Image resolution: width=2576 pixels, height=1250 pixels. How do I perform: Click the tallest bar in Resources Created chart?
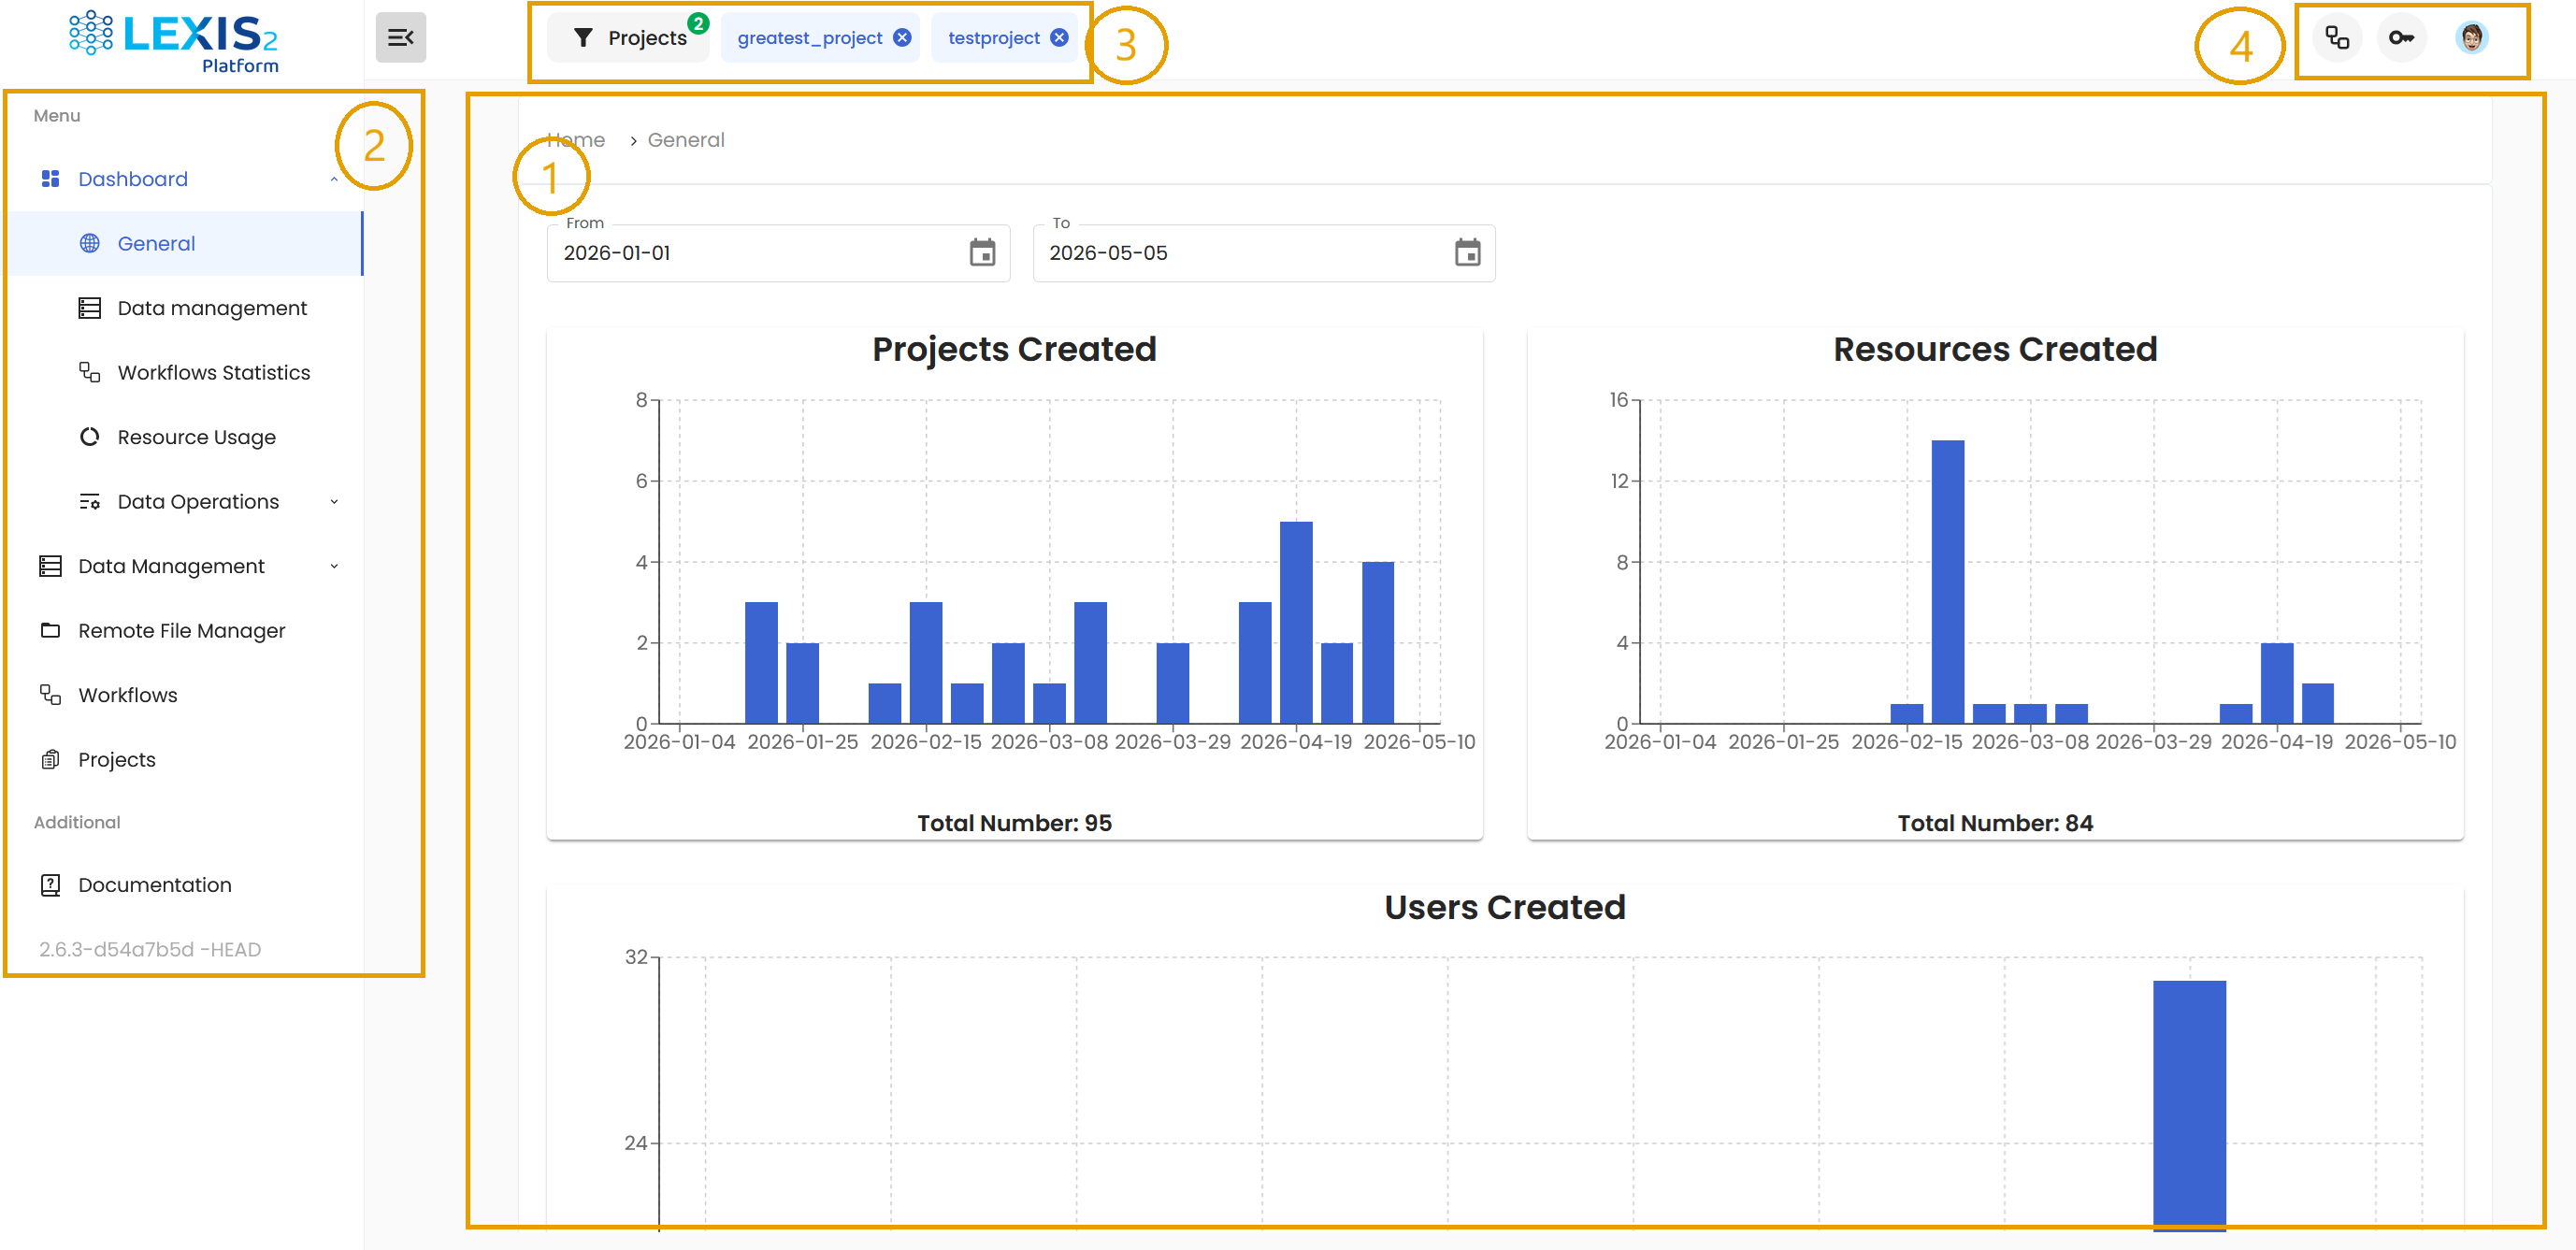(x=1947, y=582)
